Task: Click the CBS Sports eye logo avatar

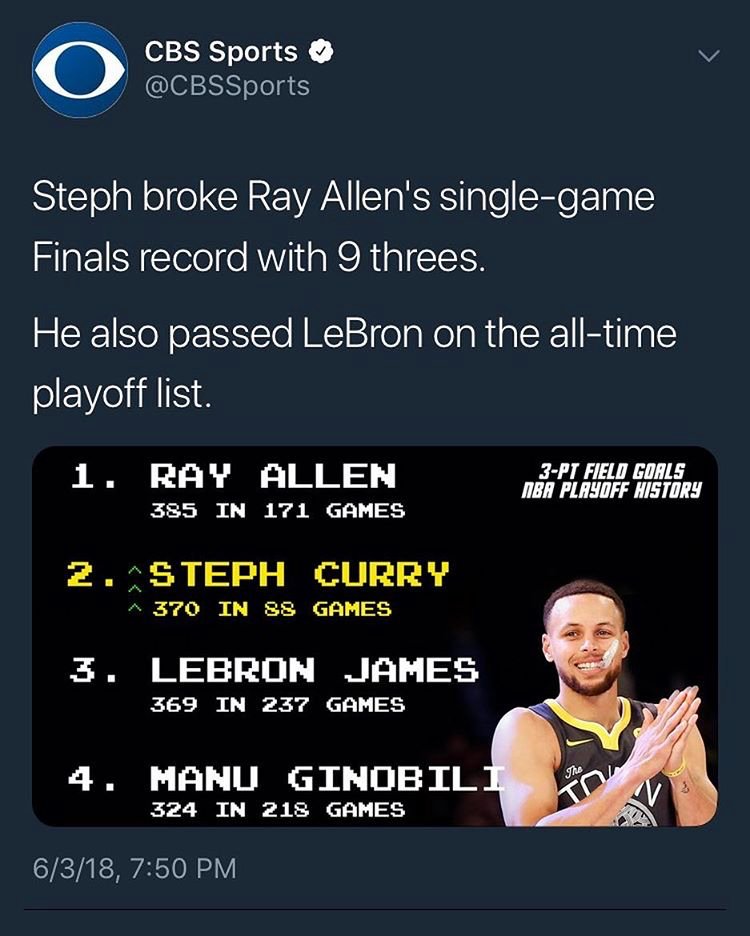Action: 80,70
